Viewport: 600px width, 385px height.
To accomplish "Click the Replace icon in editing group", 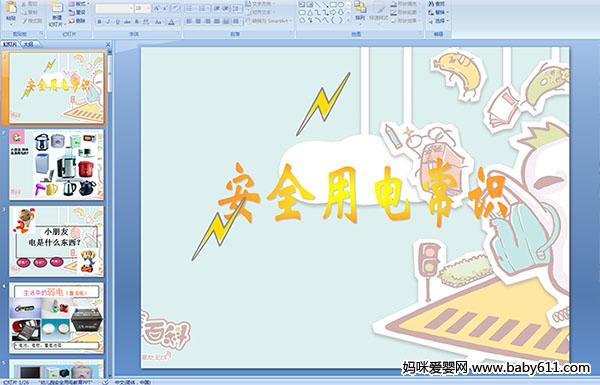I will point(431,12).
